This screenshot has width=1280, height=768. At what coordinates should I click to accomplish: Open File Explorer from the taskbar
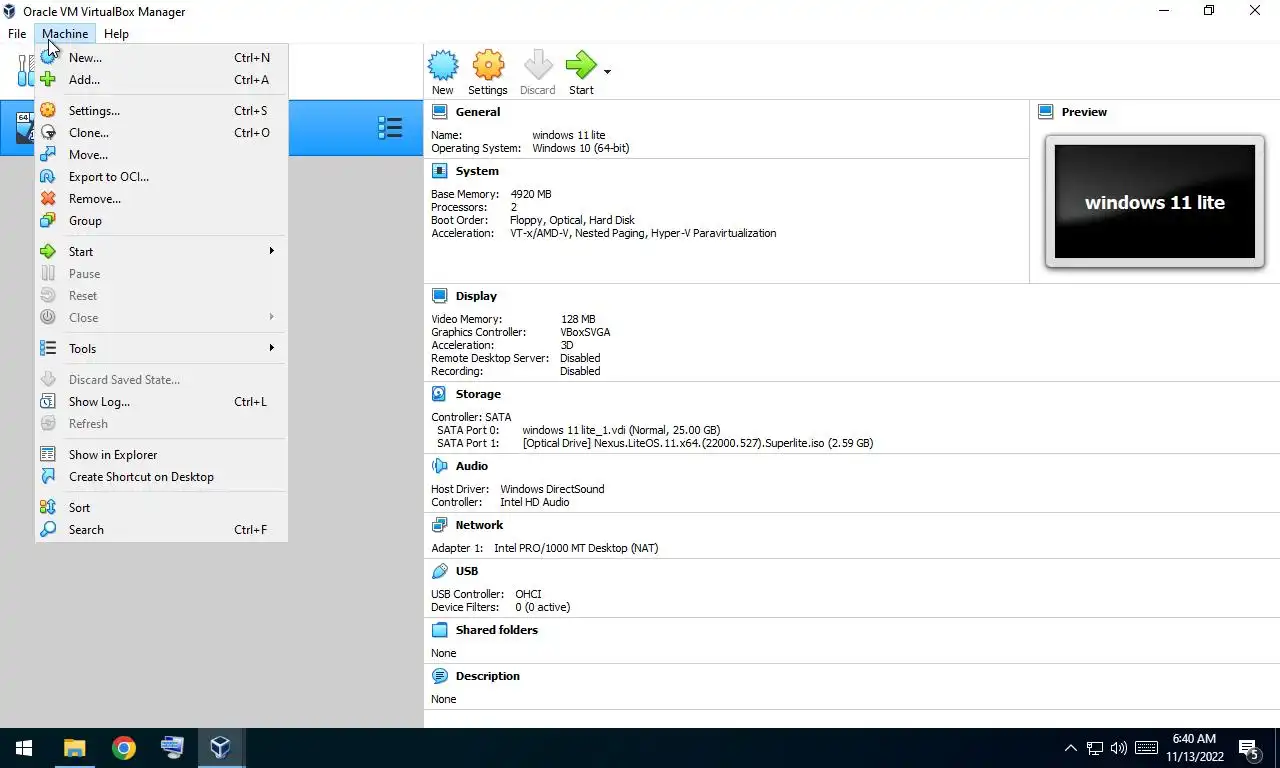pyautogui.click(x=75, y=748)
